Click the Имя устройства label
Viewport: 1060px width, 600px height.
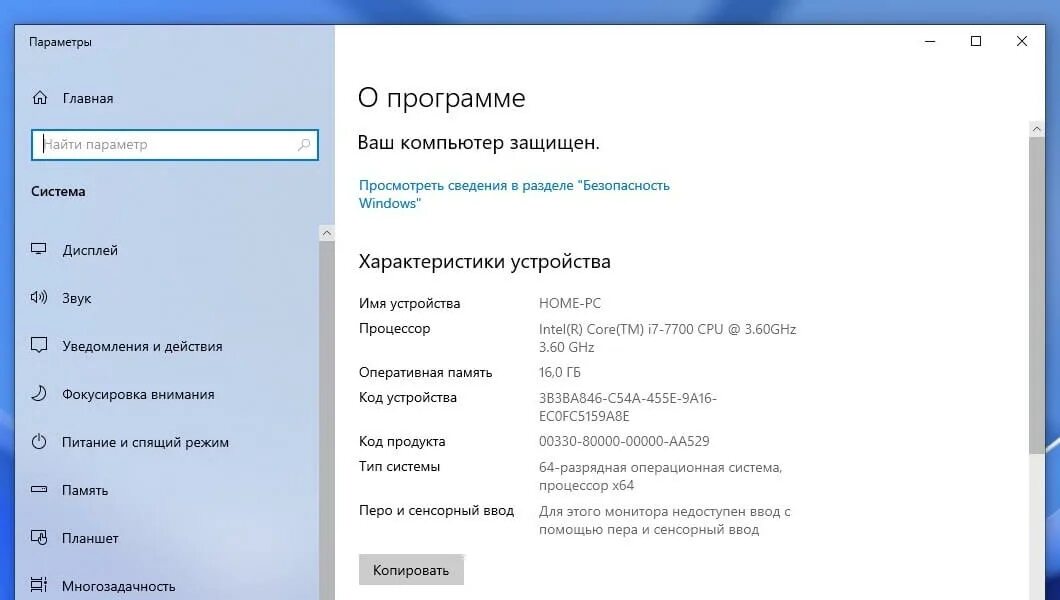pos(410,303)
